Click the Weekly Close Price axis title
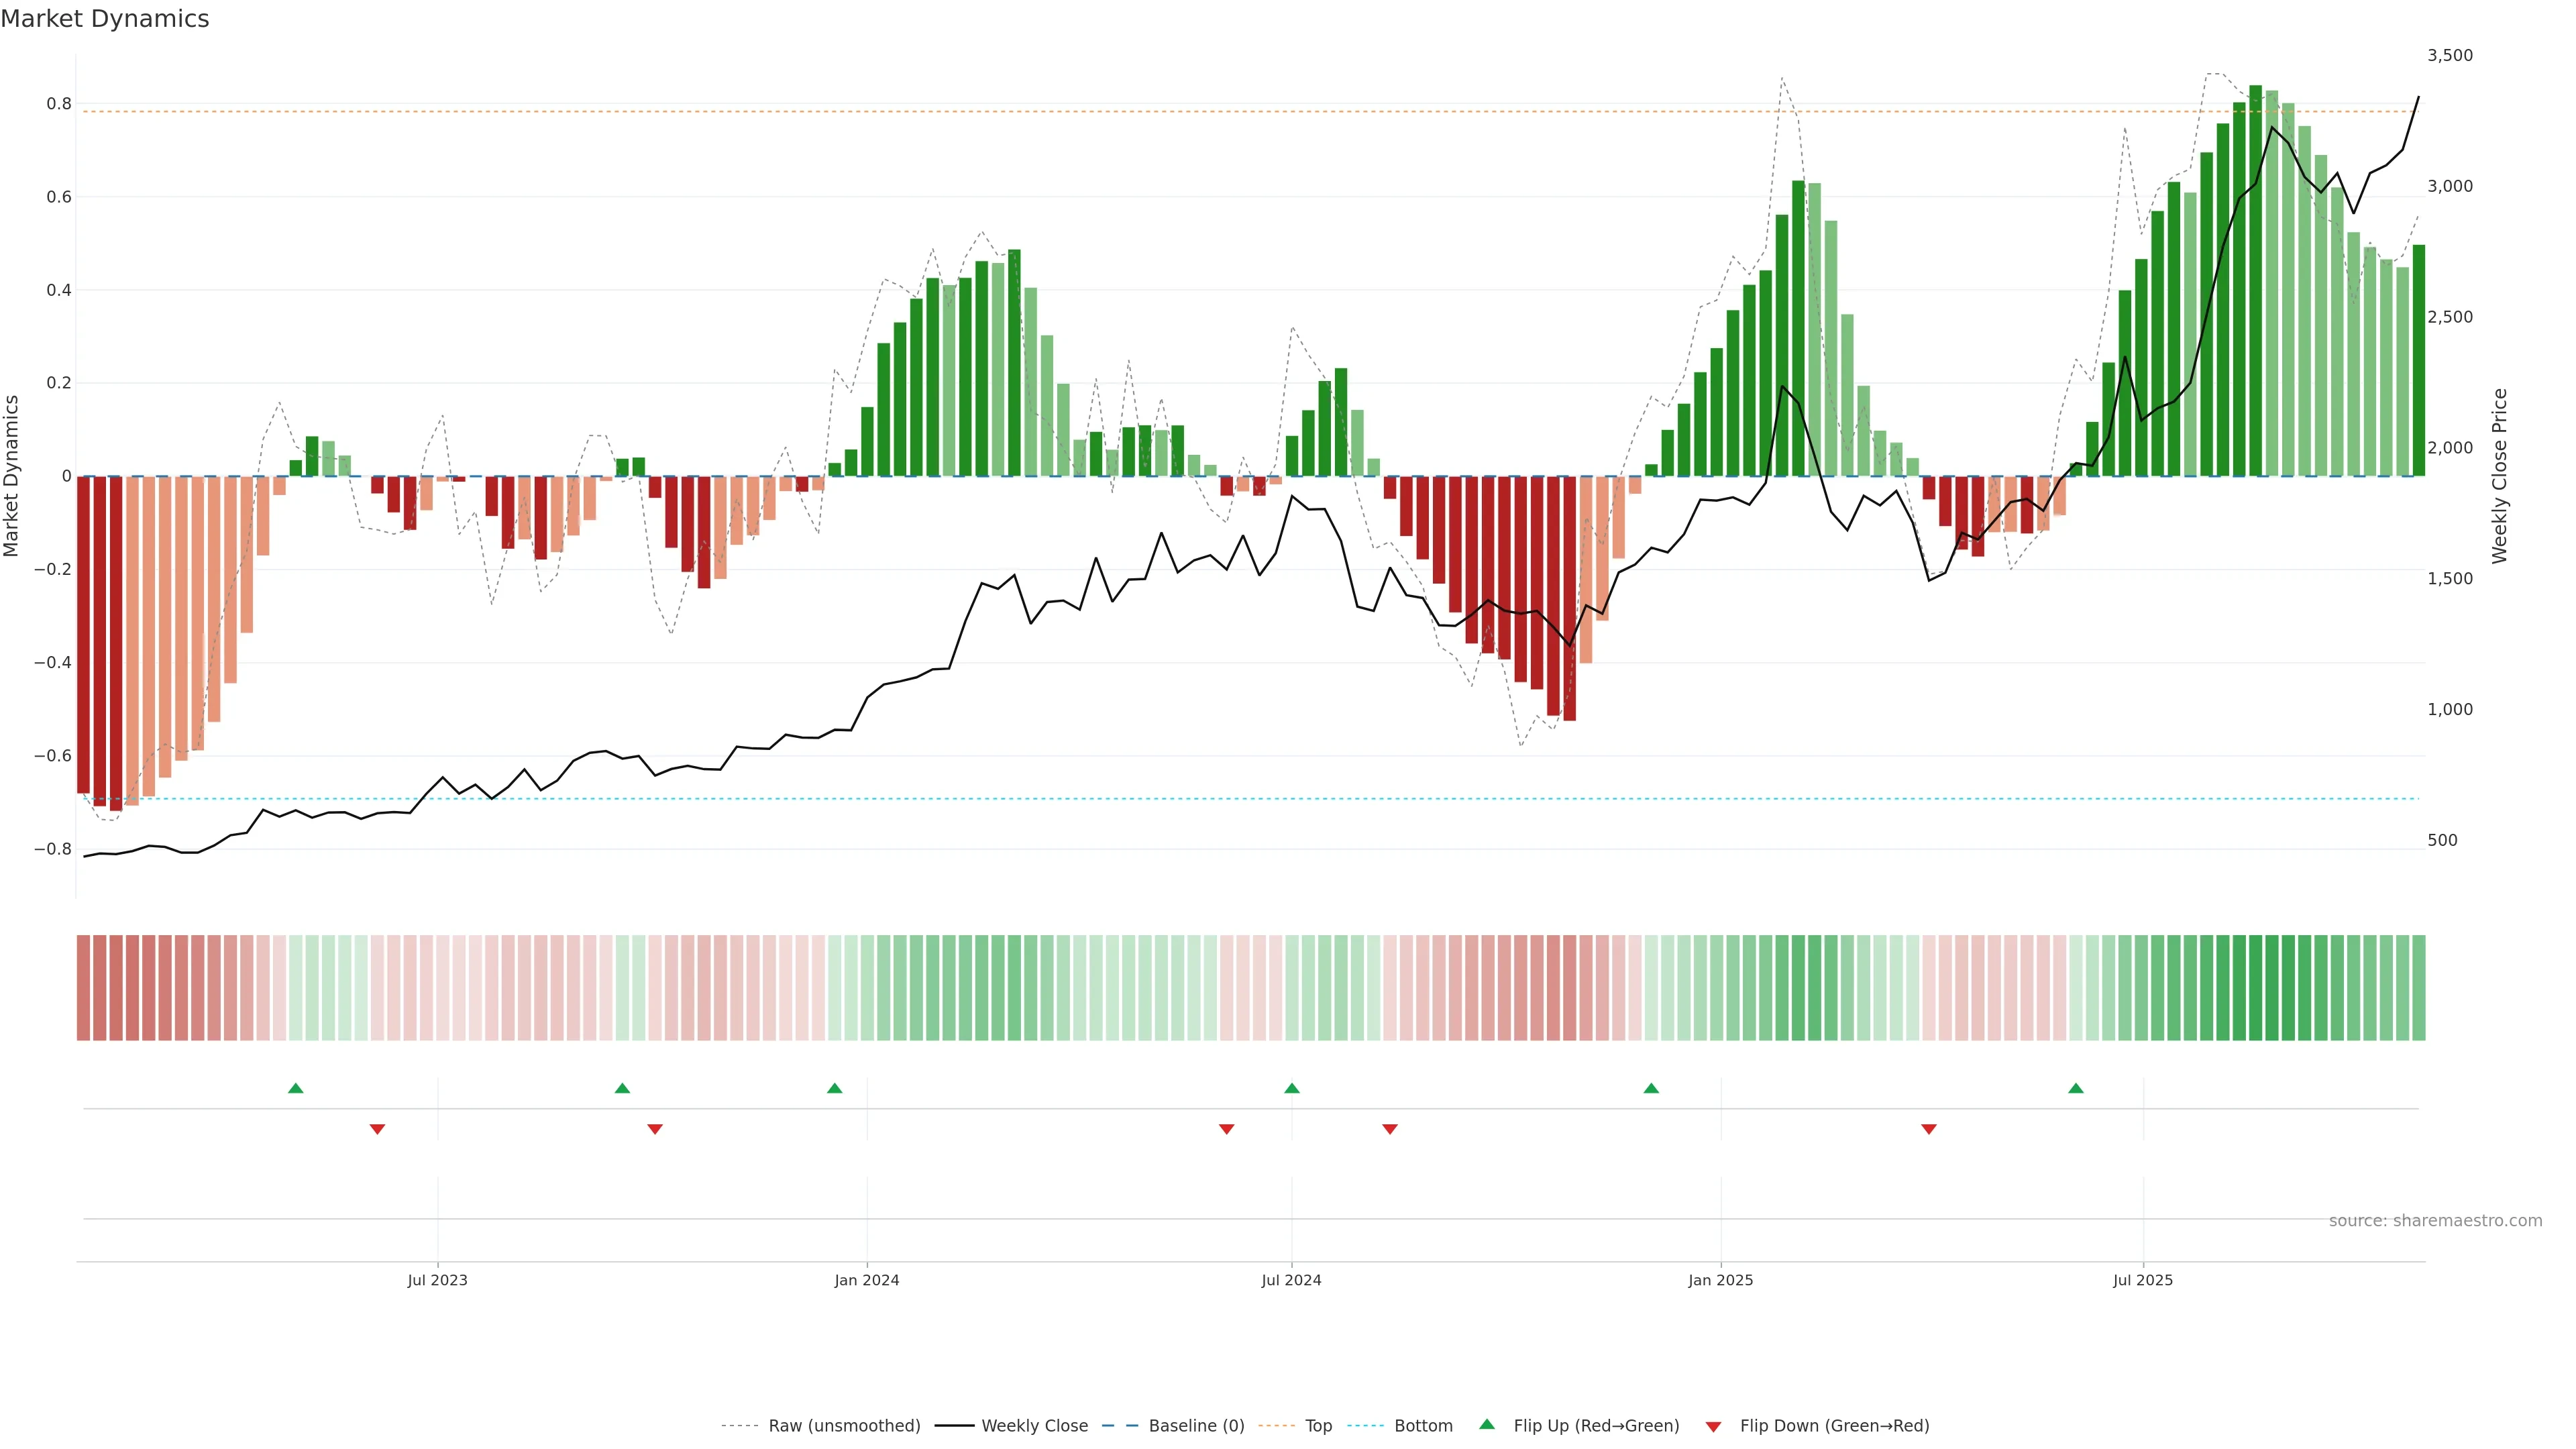The width and height of the screenshot is (2576, 1449). click(x=2500, y=476)
